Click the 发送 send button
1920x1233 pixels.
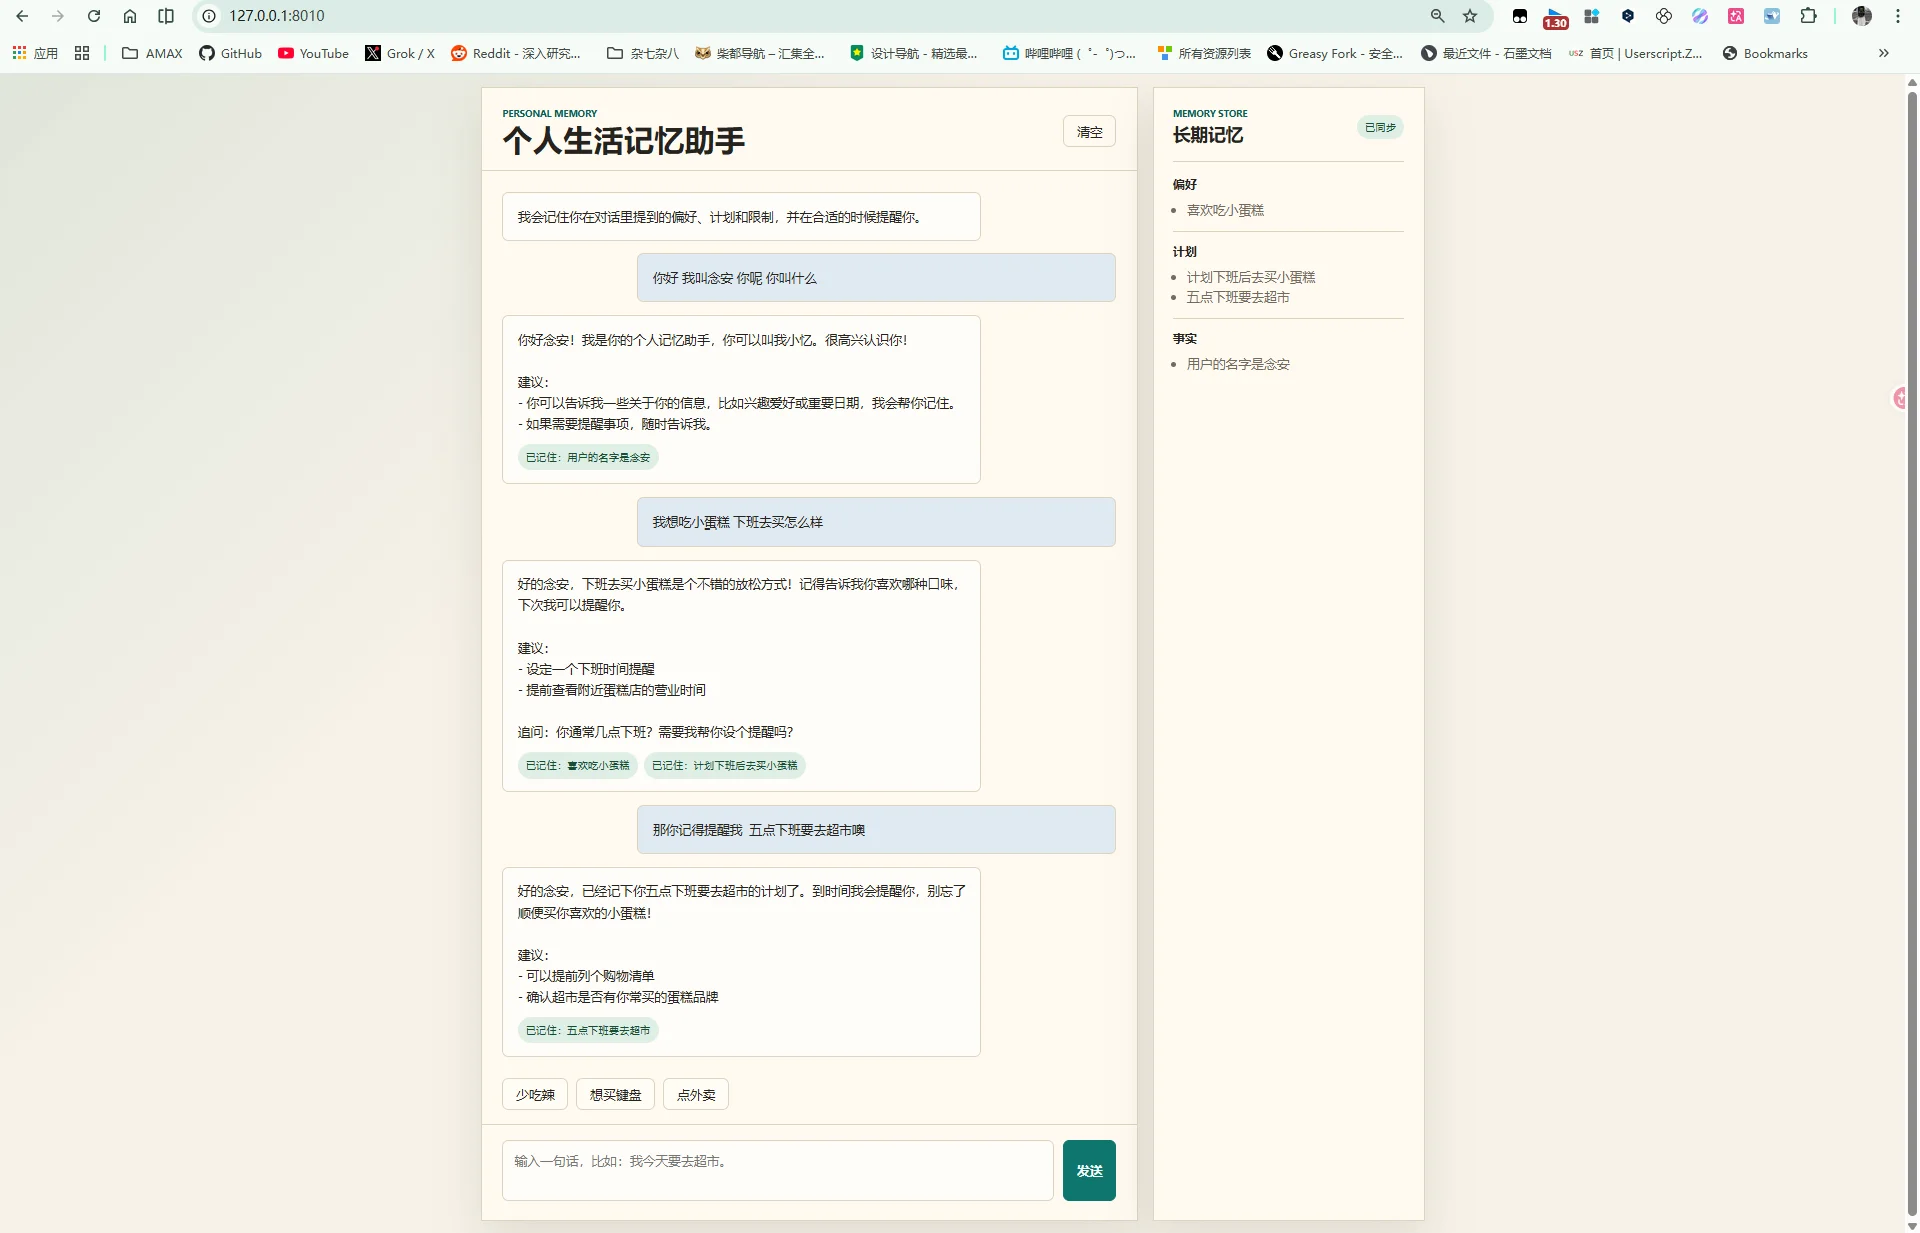click(1089, 1170)
